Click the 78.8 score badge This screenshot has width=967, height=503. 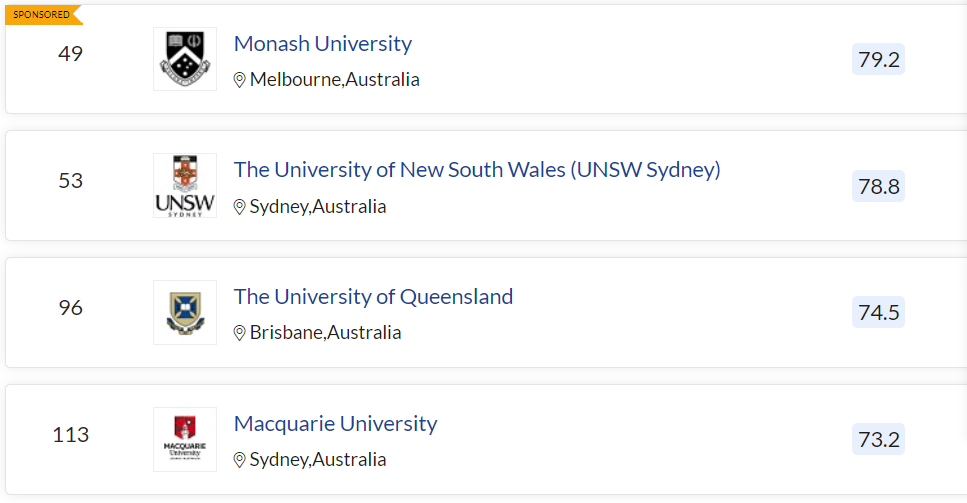click(x=878, y=186)
